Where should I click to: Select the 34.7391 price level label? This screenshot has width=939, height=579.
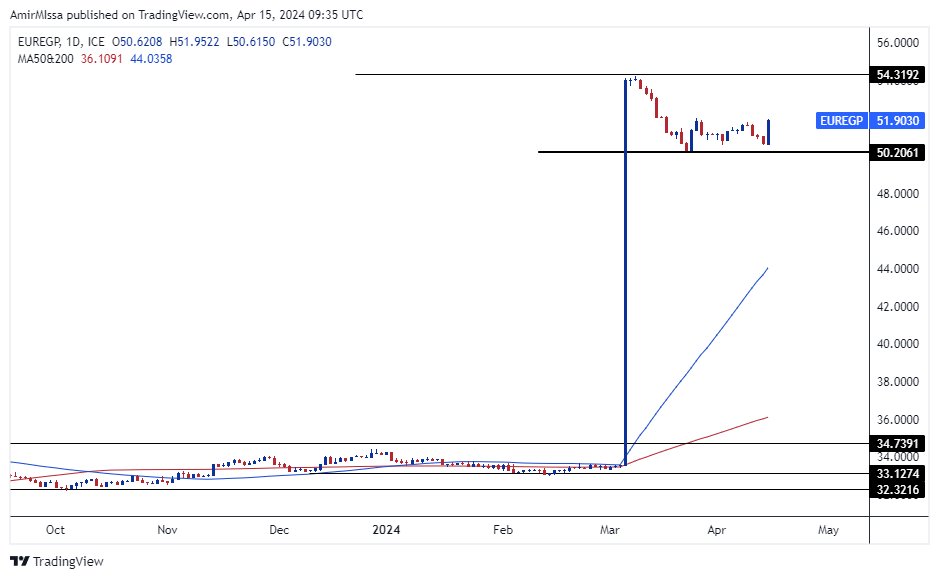point(897,444)
